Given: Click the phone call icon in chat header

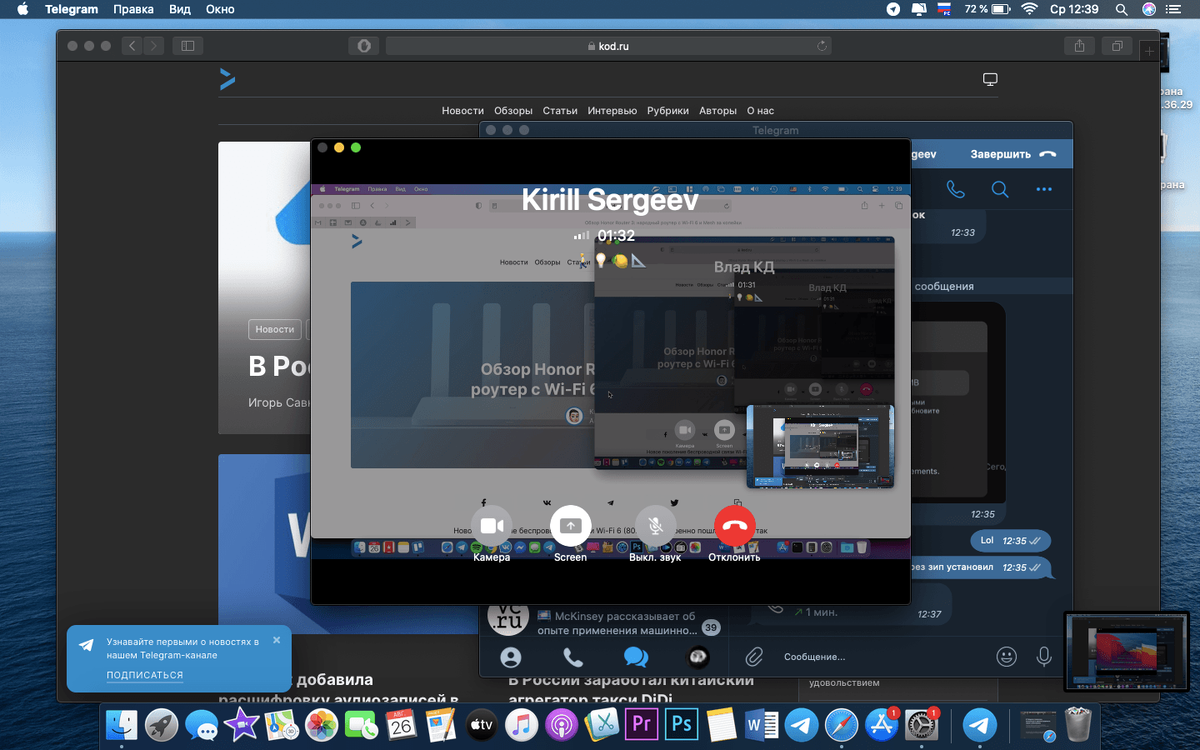Looking at the screenshot, I should (x=955, y=189).
